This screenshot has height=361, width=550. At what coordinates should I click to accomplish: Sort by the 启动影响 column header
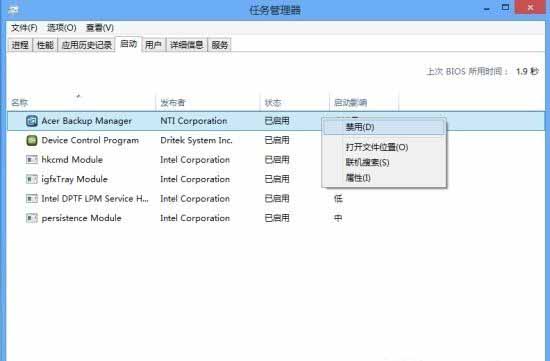[x=364, y=102]
